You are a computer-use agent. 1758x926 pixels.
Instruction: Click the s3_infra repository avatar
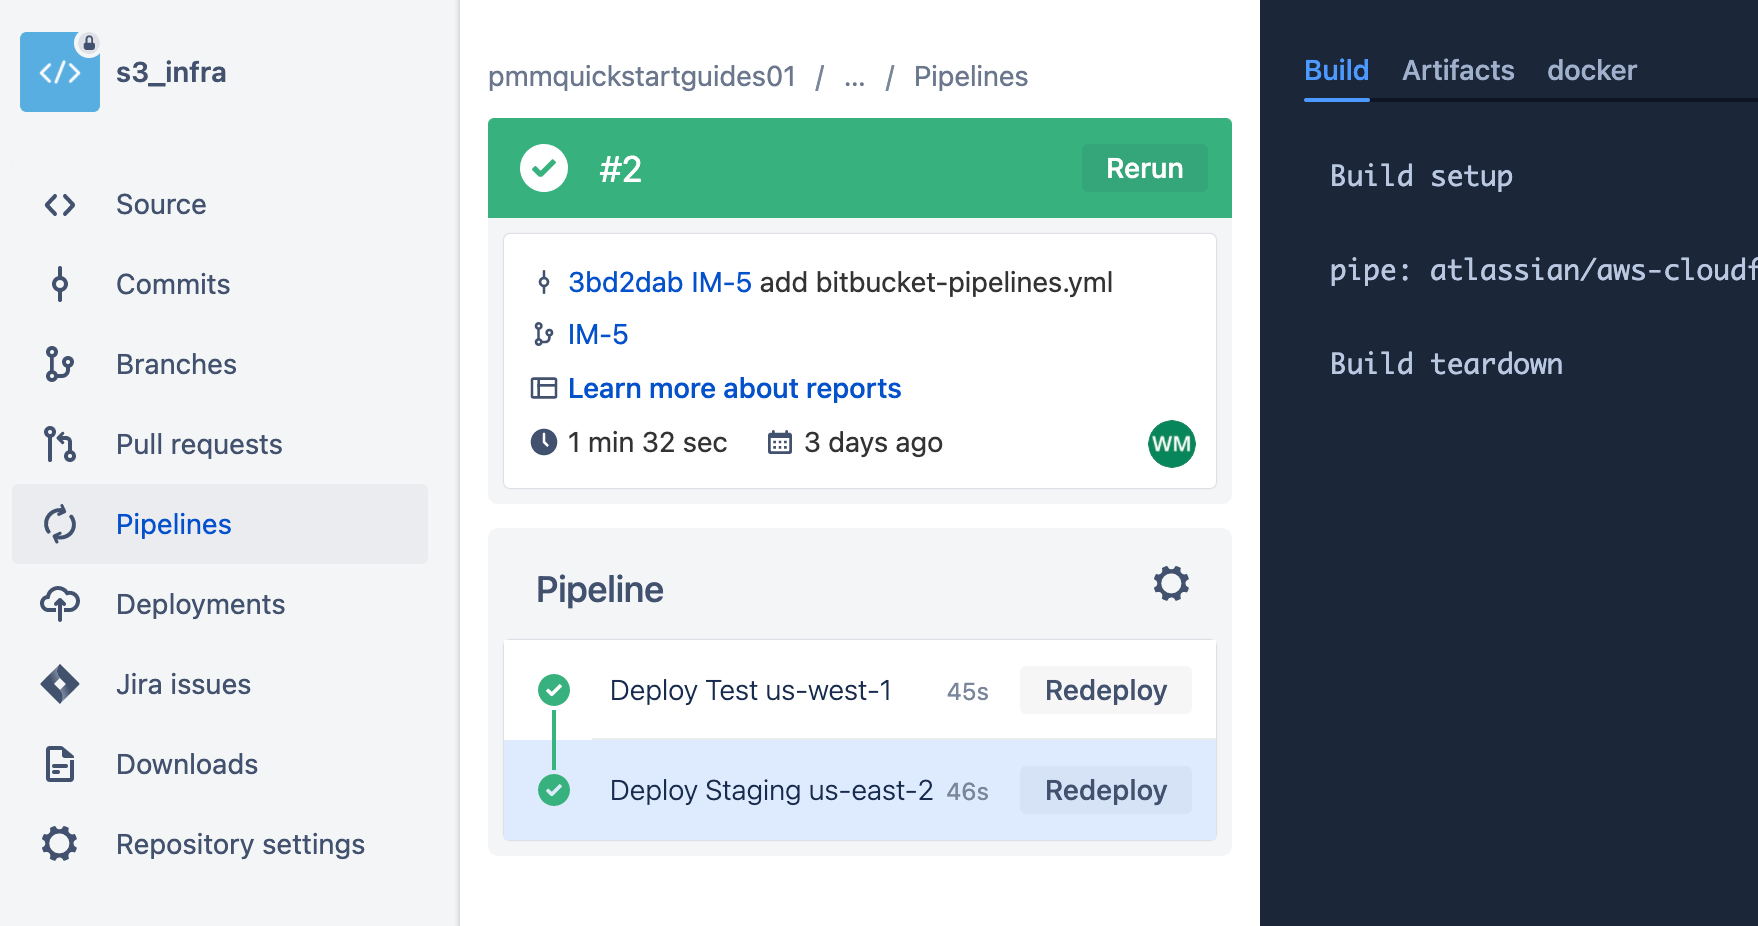click(60, 71)
